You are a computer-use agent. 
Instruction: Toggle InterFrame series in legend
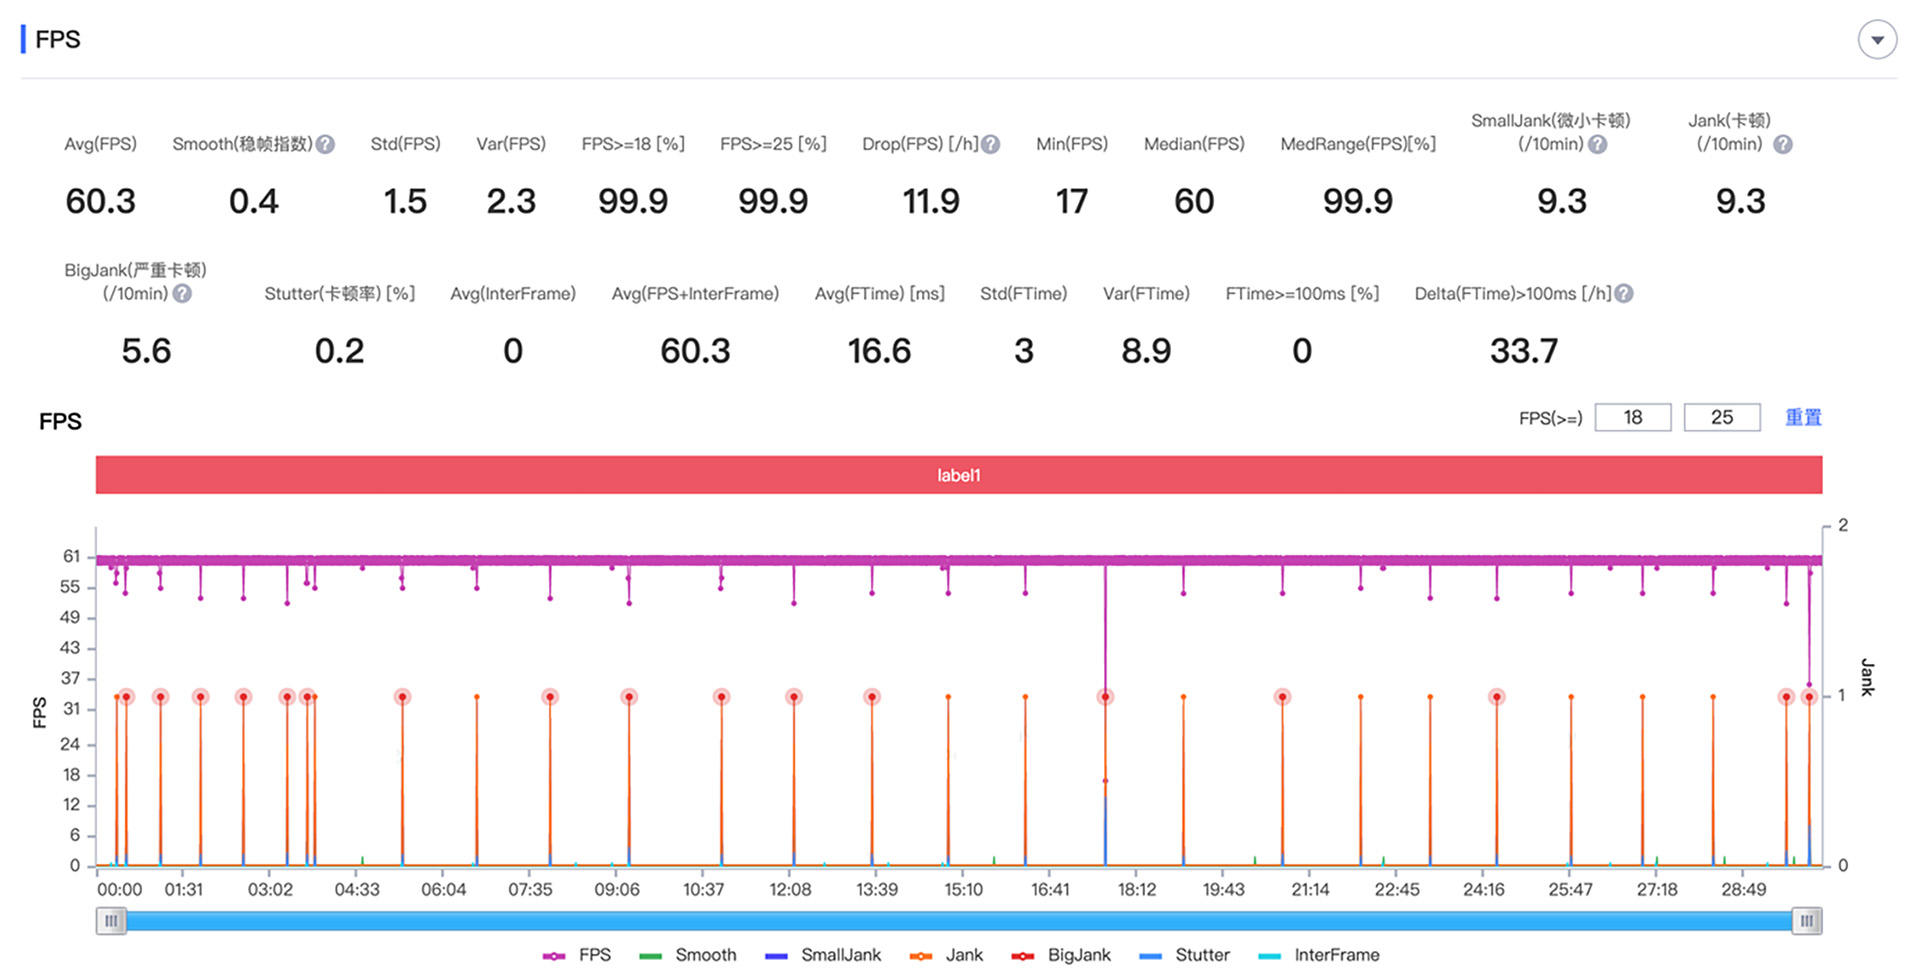pos(1319,955)
